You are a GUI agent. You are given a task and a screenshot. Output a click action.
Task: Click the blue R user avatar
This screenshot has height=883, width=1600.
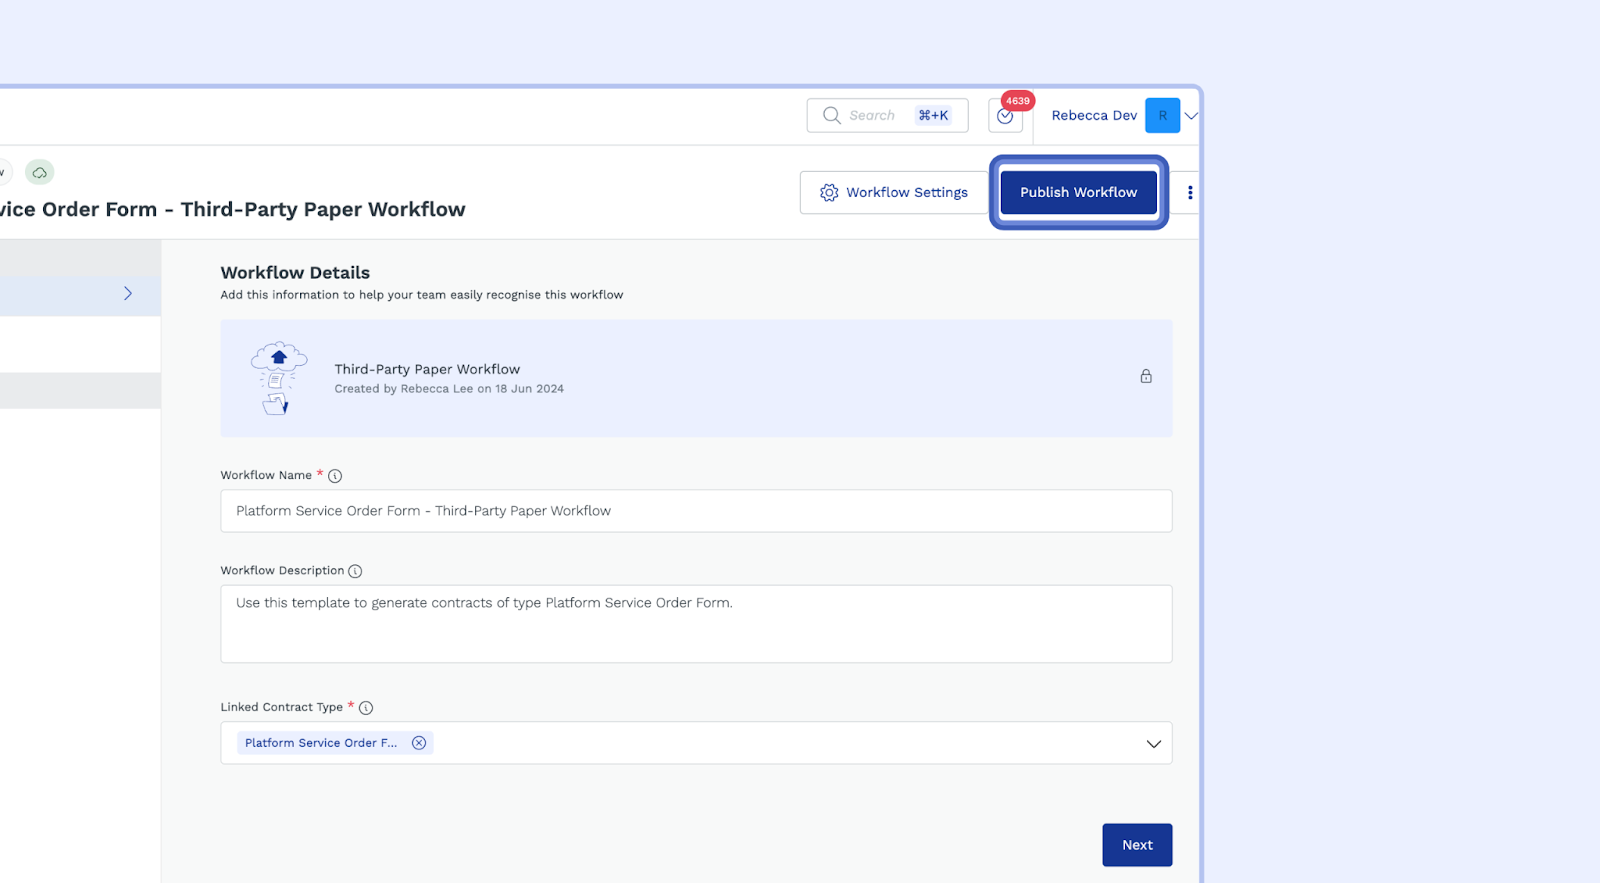(1162, 116)
